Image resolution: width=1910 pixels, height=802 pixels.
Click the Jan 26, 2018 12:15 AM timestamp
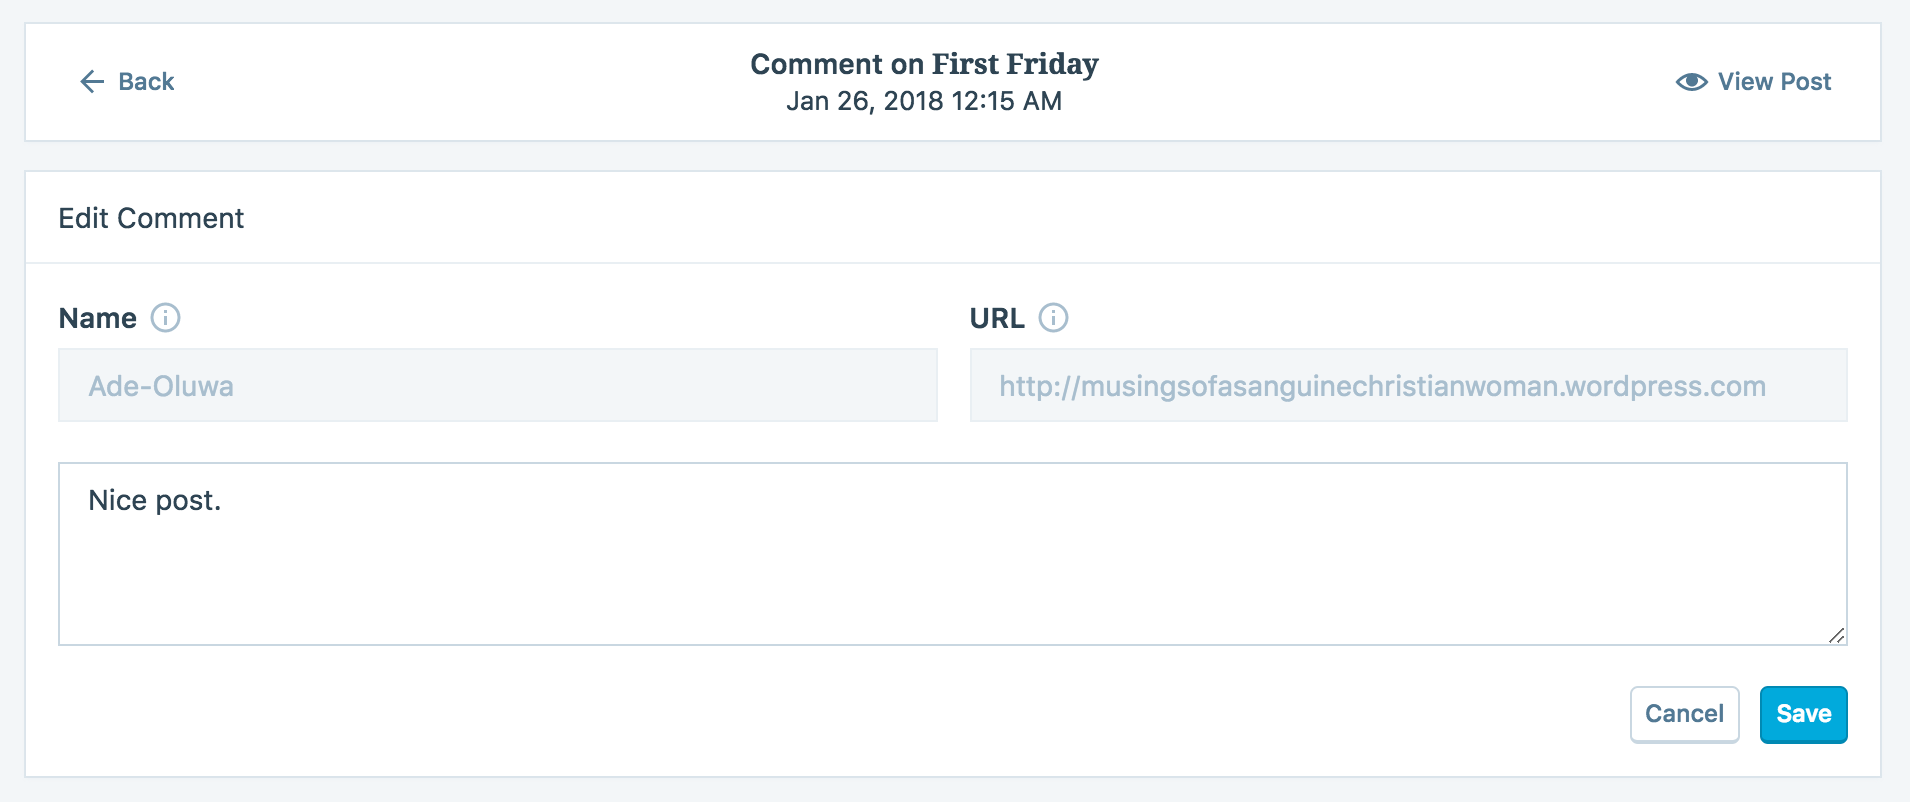point(924,101)
